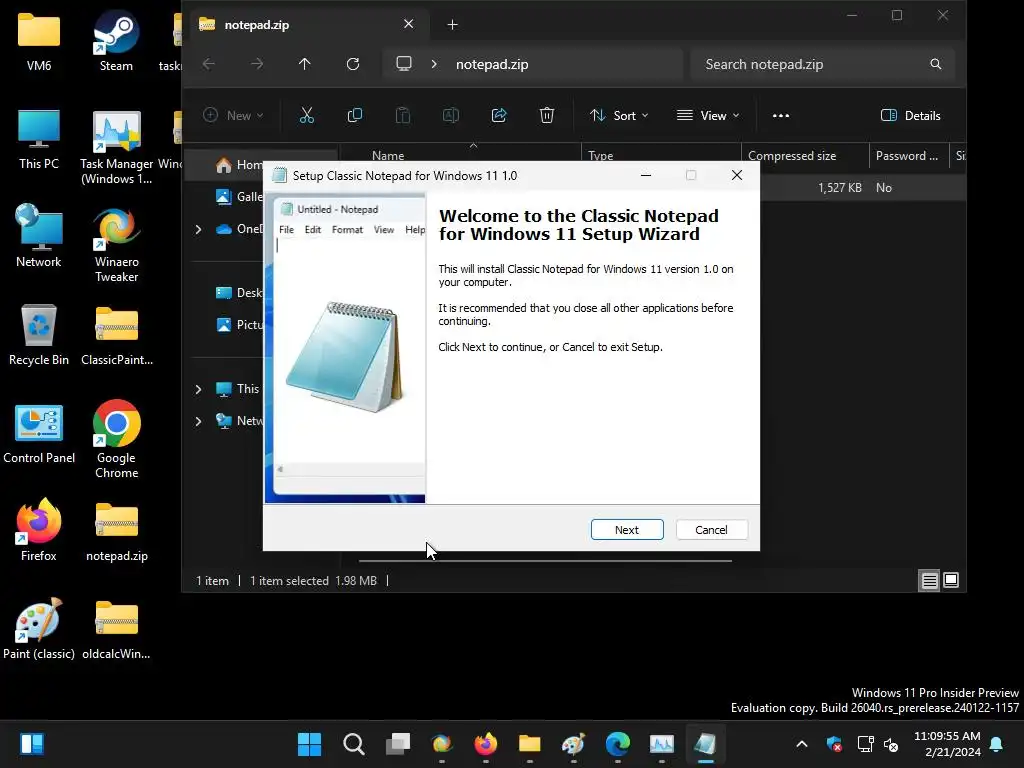Select notepad.zip file on desktop
This screenshot has height=768, width=1024.
click(x=116, y=530)
